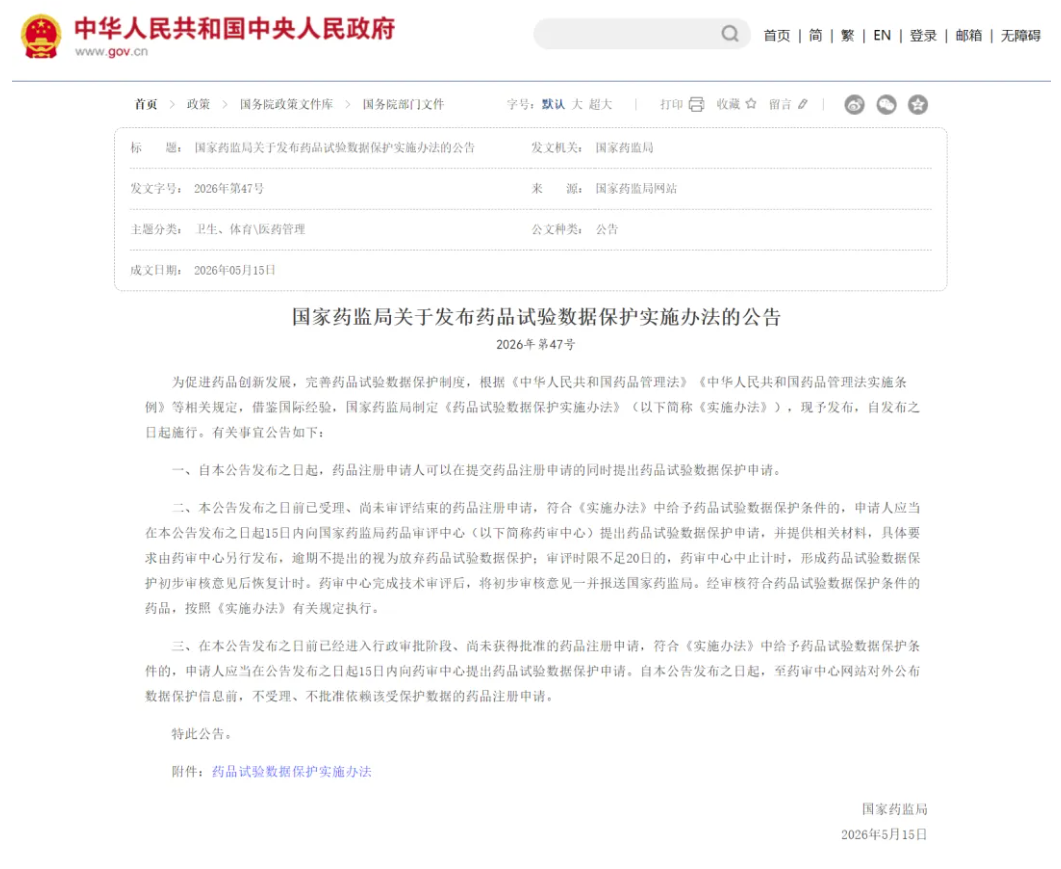Click subtitle 2026年 第47号 under headline
This screenshot has width=1061, height=869.
(536, 344)
